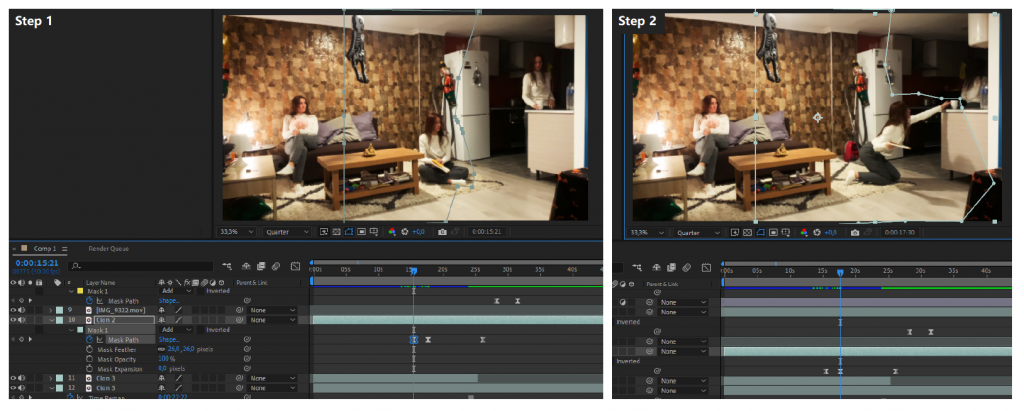Select the Comp 1 timeline tab

[43, 248]
